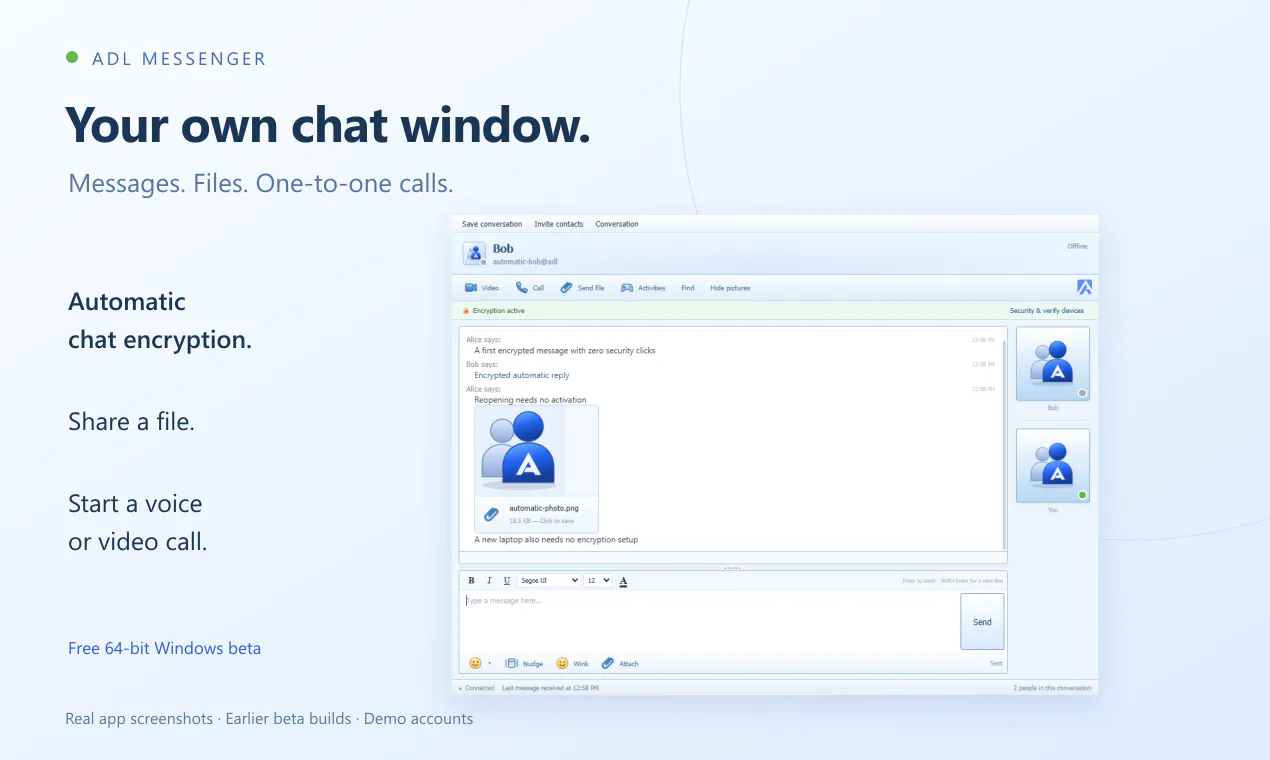
Task: Click the Free 64-bit Windows beta link
Action: pos(164,648)
